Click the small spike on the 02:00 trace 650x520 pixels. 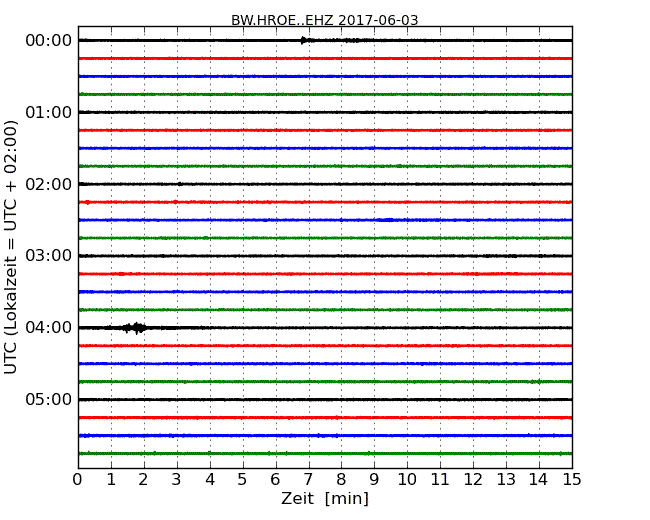pos(179,184)
